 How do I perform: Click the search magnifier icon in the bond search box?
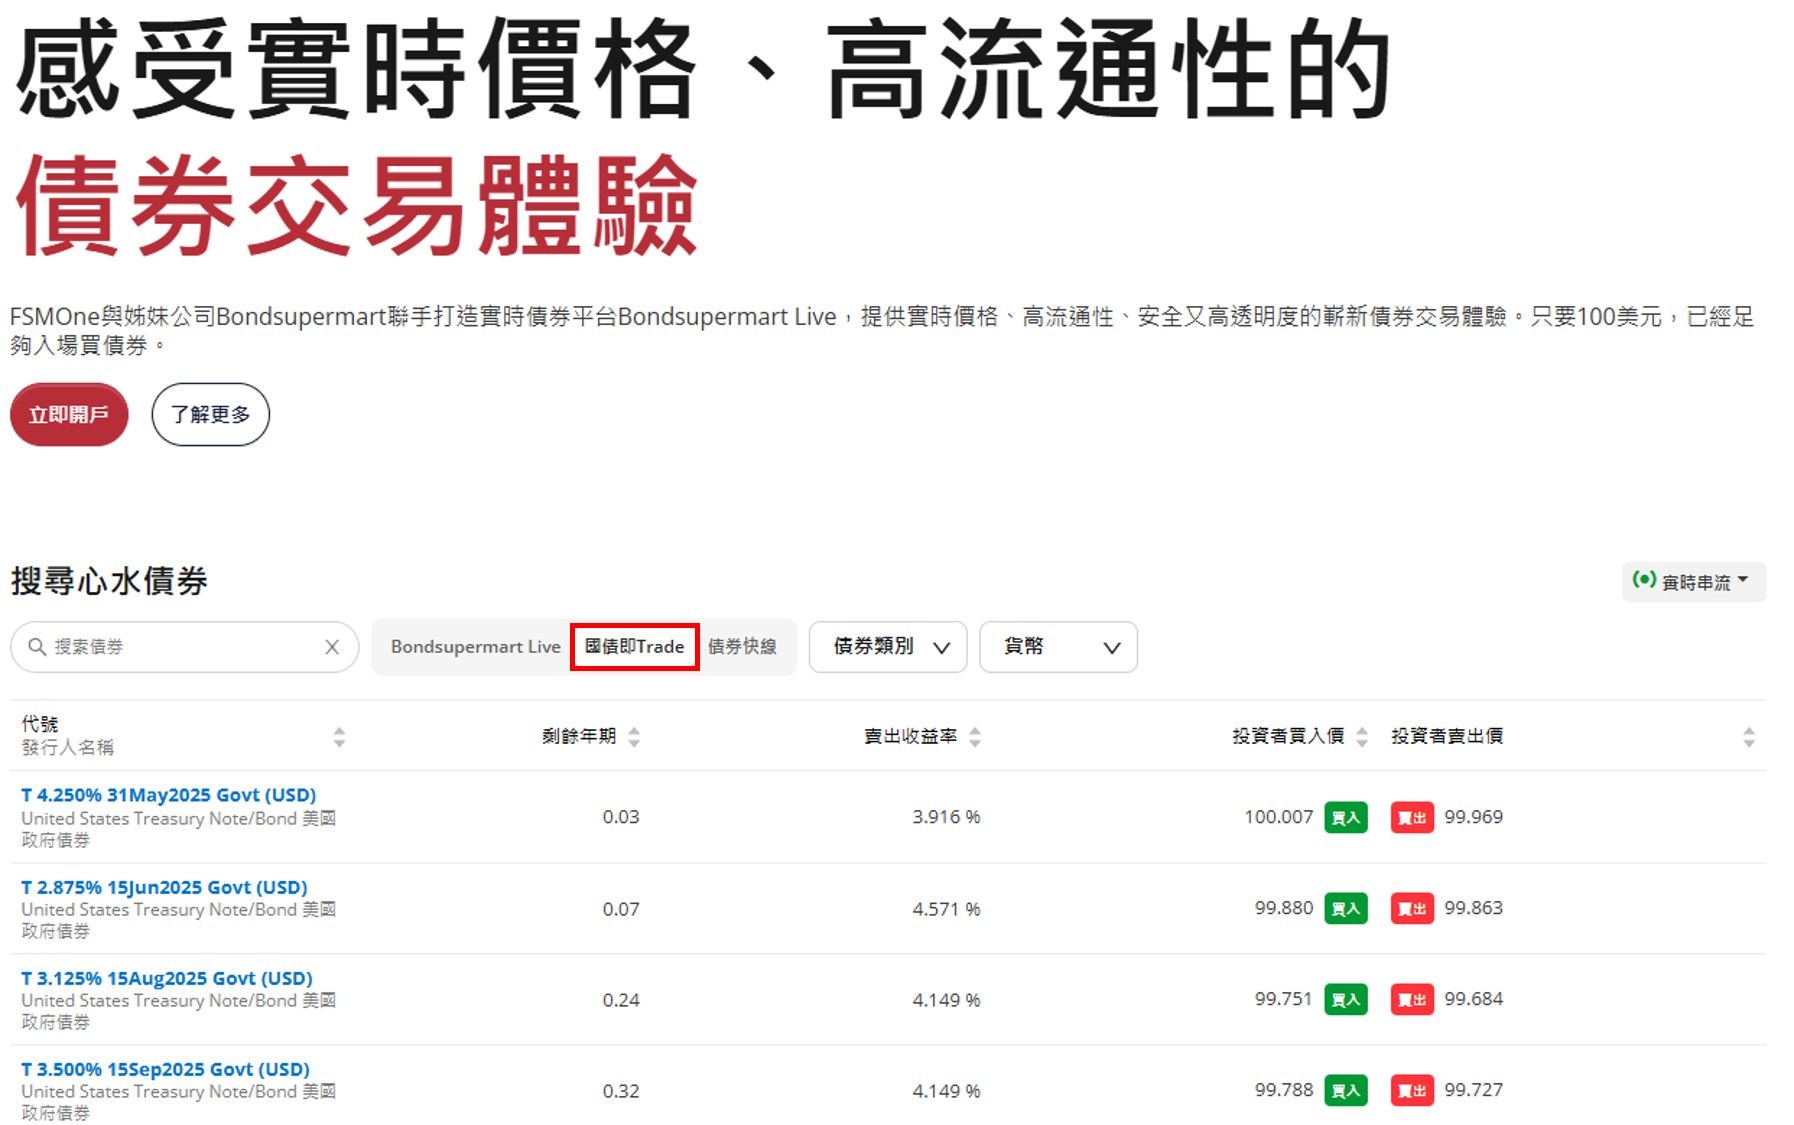pos(37,647)
